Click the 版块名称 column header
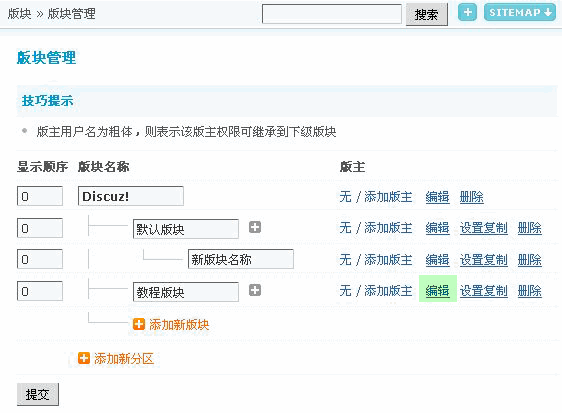The width and height of the screenshot is (562, 413). (x=104, y=167)
